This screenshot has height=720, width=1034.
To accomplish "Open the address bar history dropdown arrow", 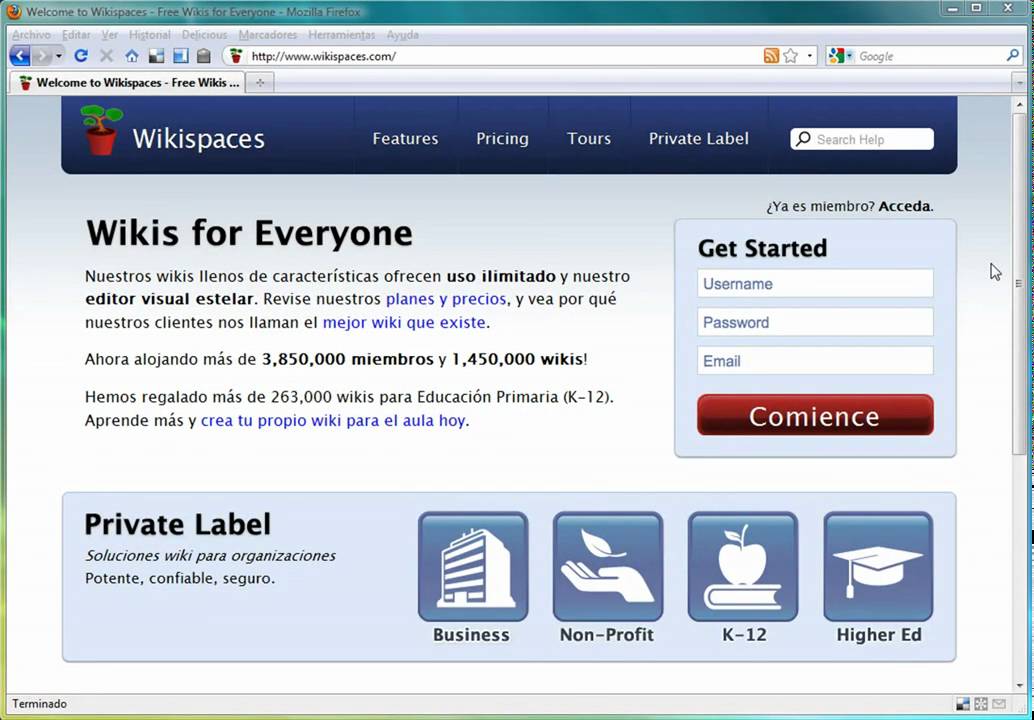I will coord(810,56).
